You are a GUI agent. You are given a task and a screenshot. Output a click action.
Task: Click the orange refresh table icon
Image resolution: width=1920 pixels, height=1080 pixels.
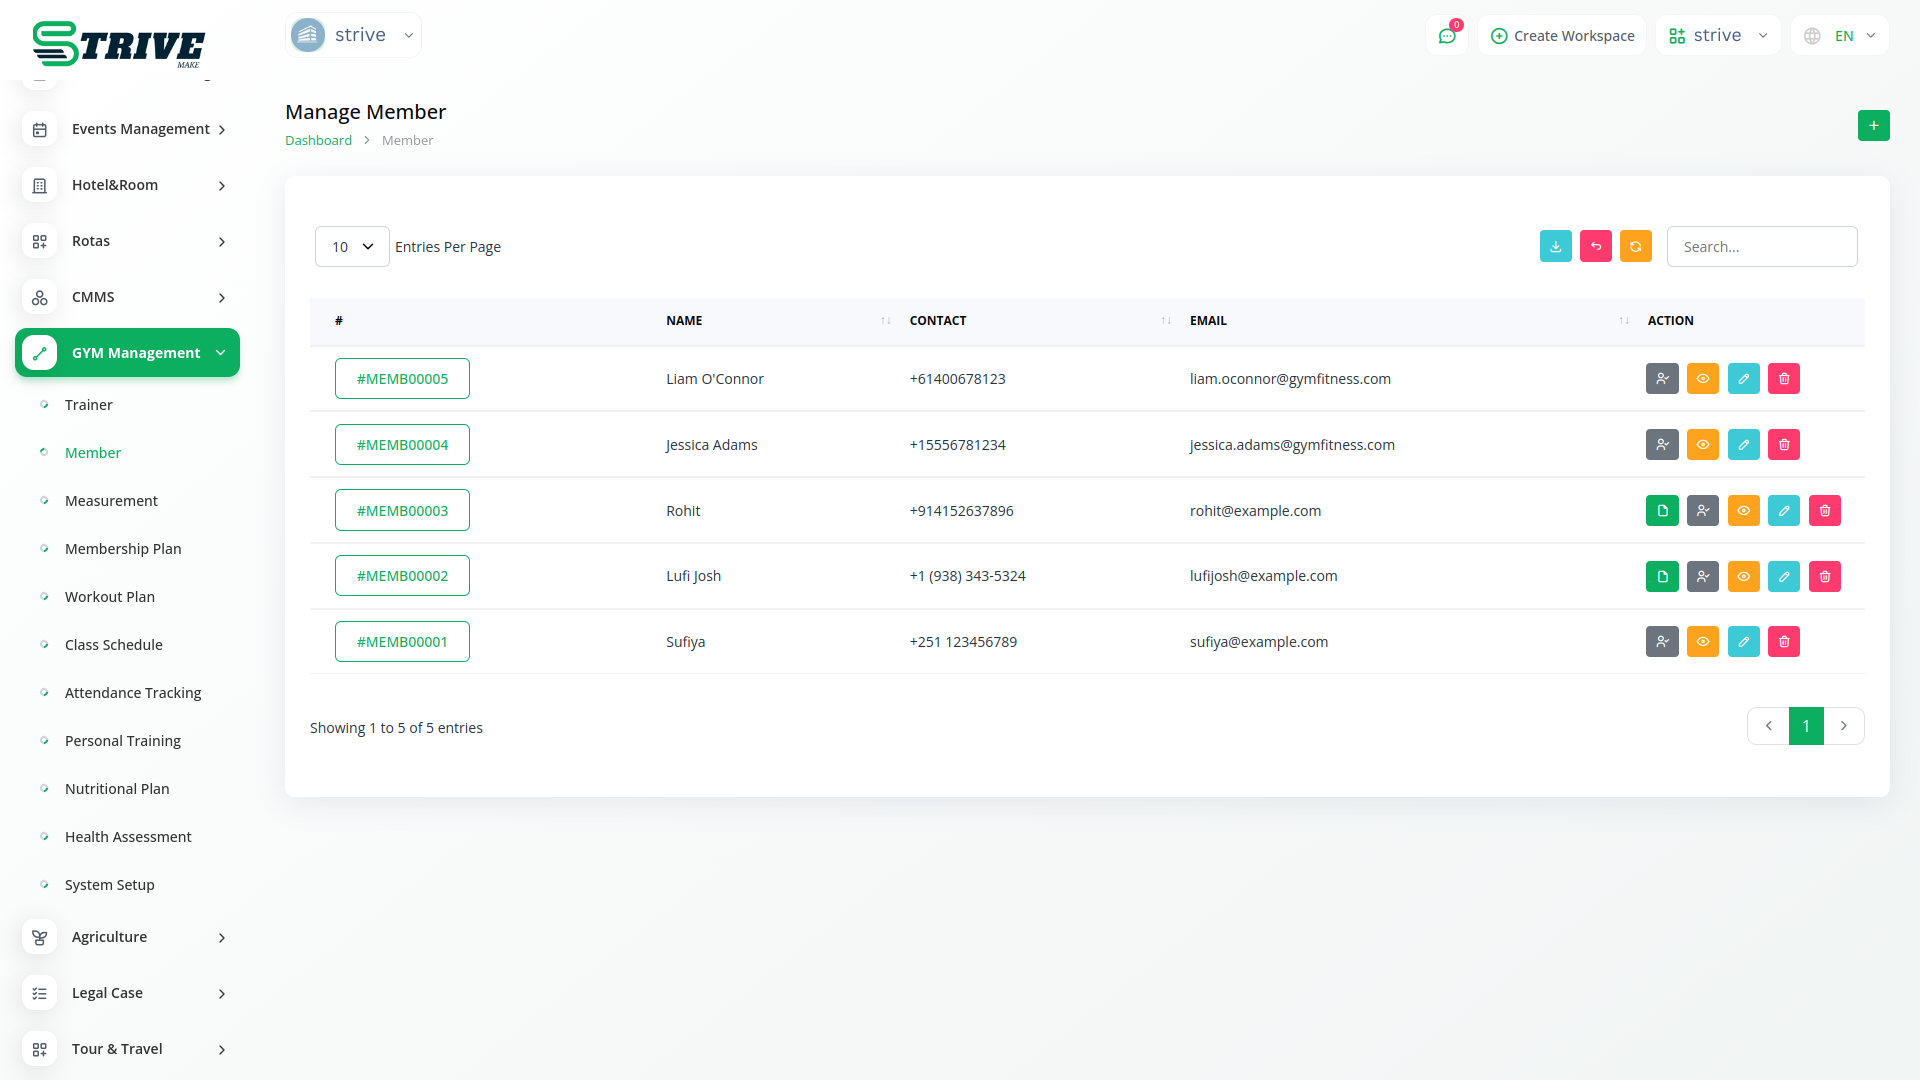[x=1635, y=246]
